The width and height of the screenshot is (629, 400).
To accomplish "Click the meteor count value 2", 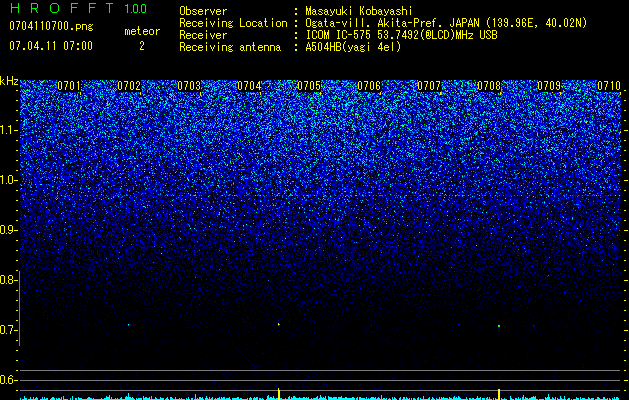I will [x=142, y=46].
